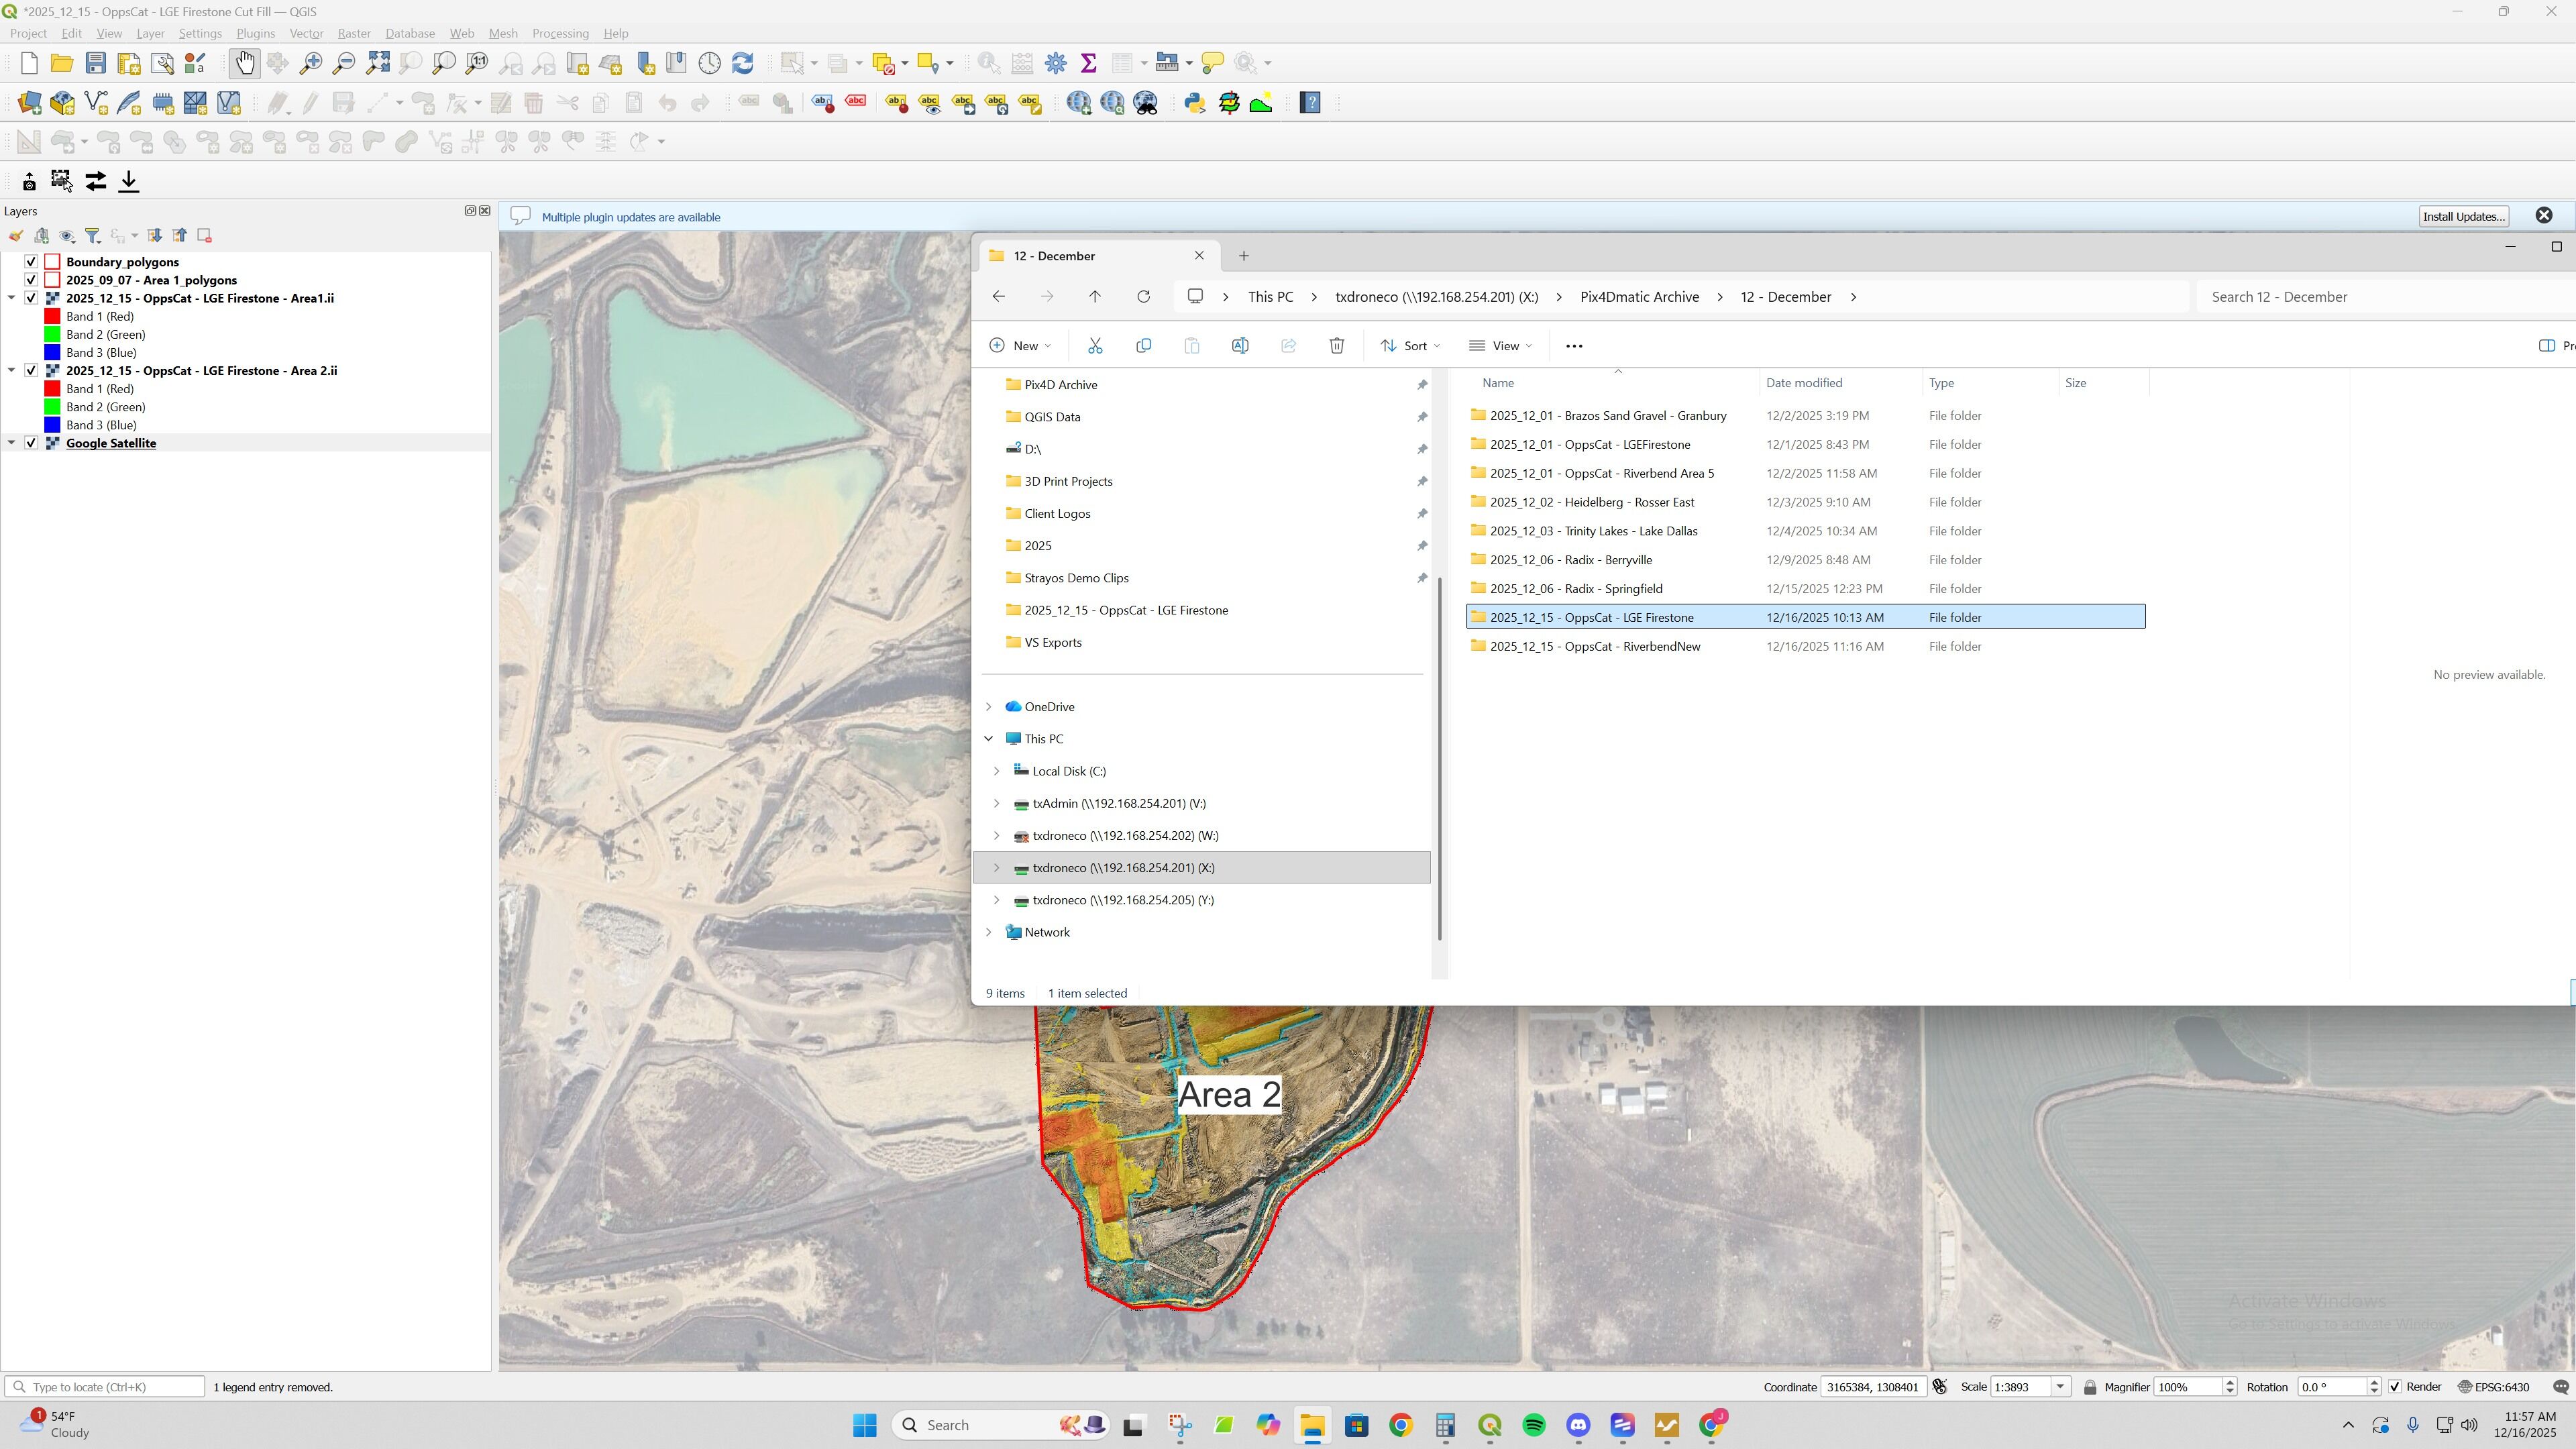Click green Band 2 swatch under Area 2.ii

pyautogui.click(x=53, y=407)
